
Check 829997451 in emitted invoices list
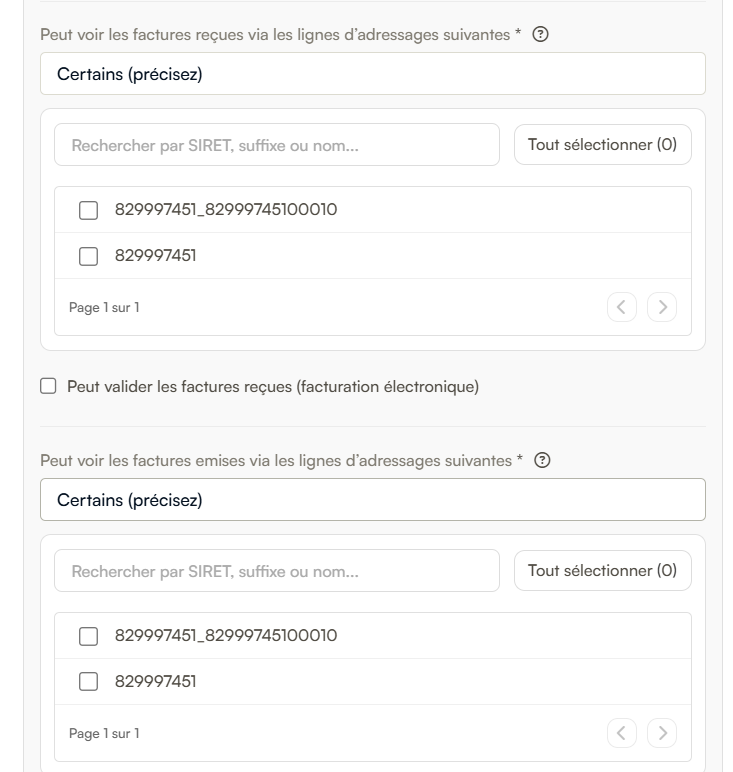click(x=89, y=682)
